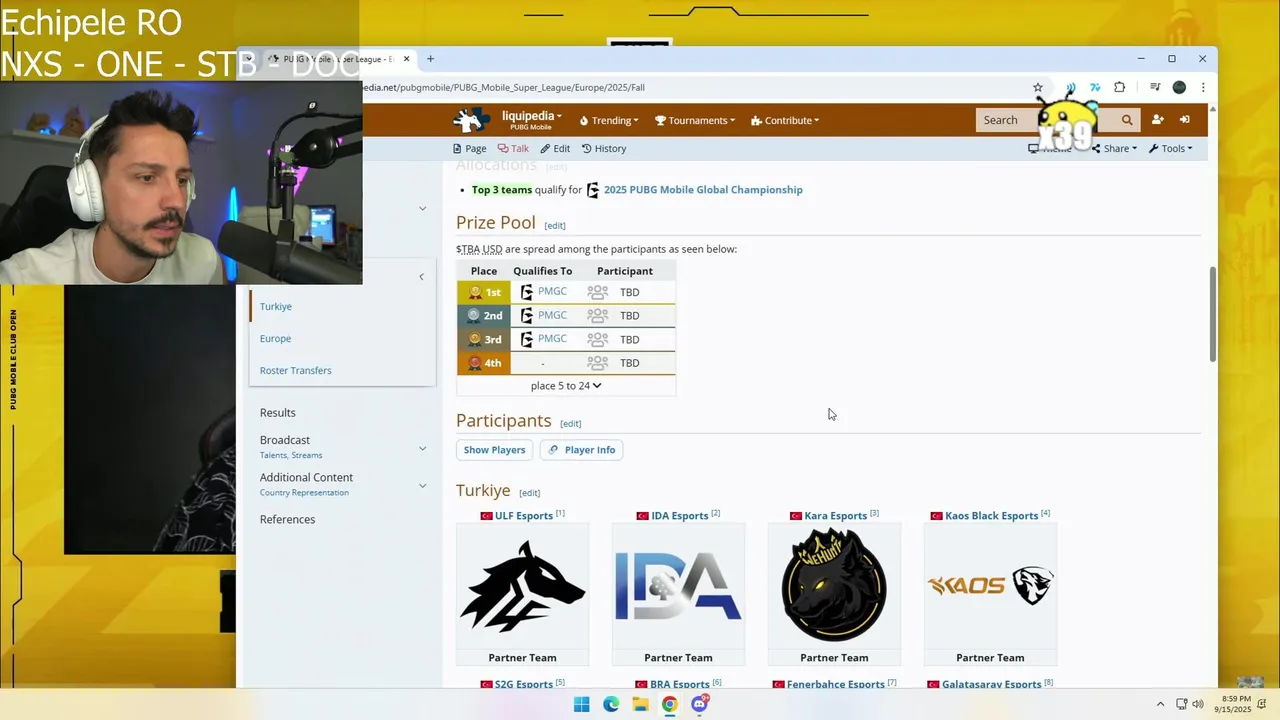The height and width of the screenshot is (720, 1280).
Task: Select Roster Transfers in the sidebar
Action: pos(295,370)
